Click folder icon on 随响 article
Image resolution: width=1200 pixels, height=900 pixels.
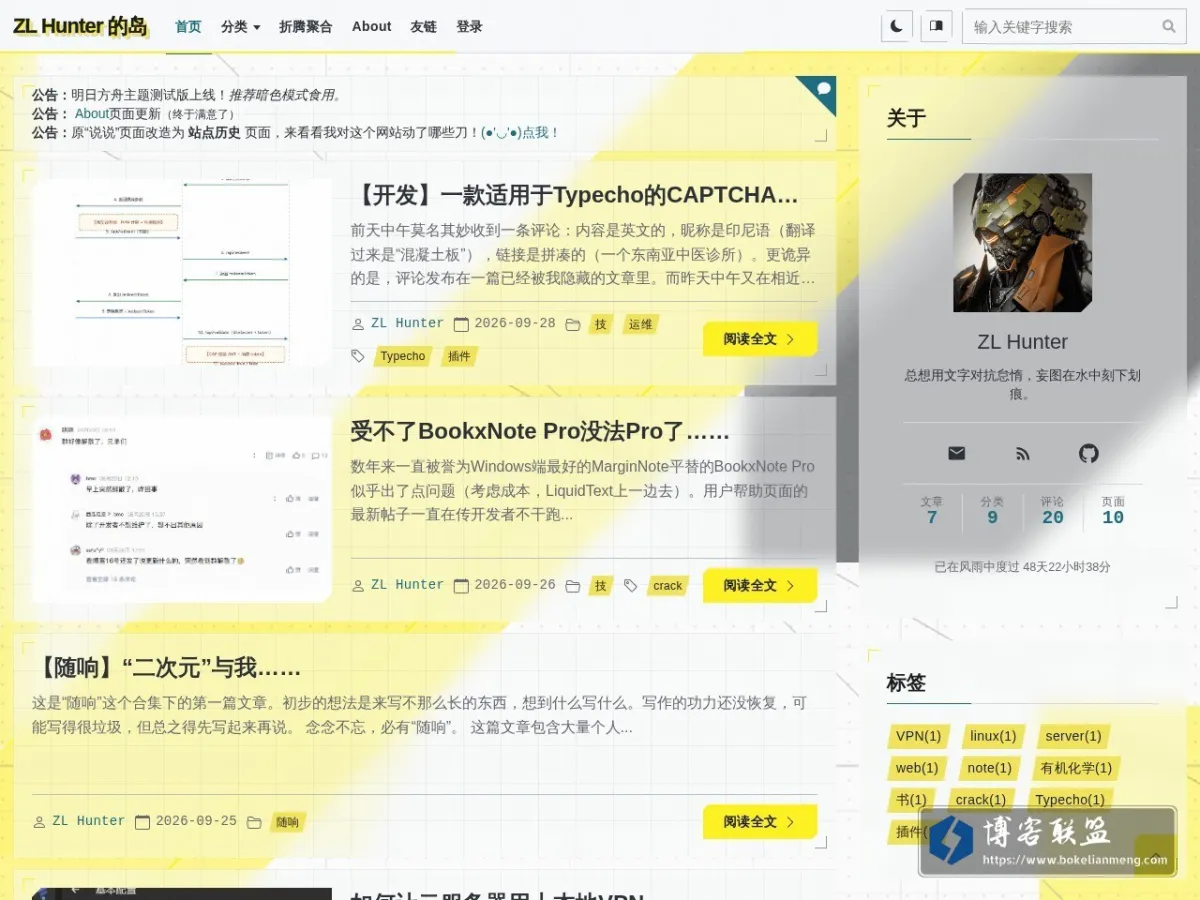pyautogui.click(x=254, y=822)
